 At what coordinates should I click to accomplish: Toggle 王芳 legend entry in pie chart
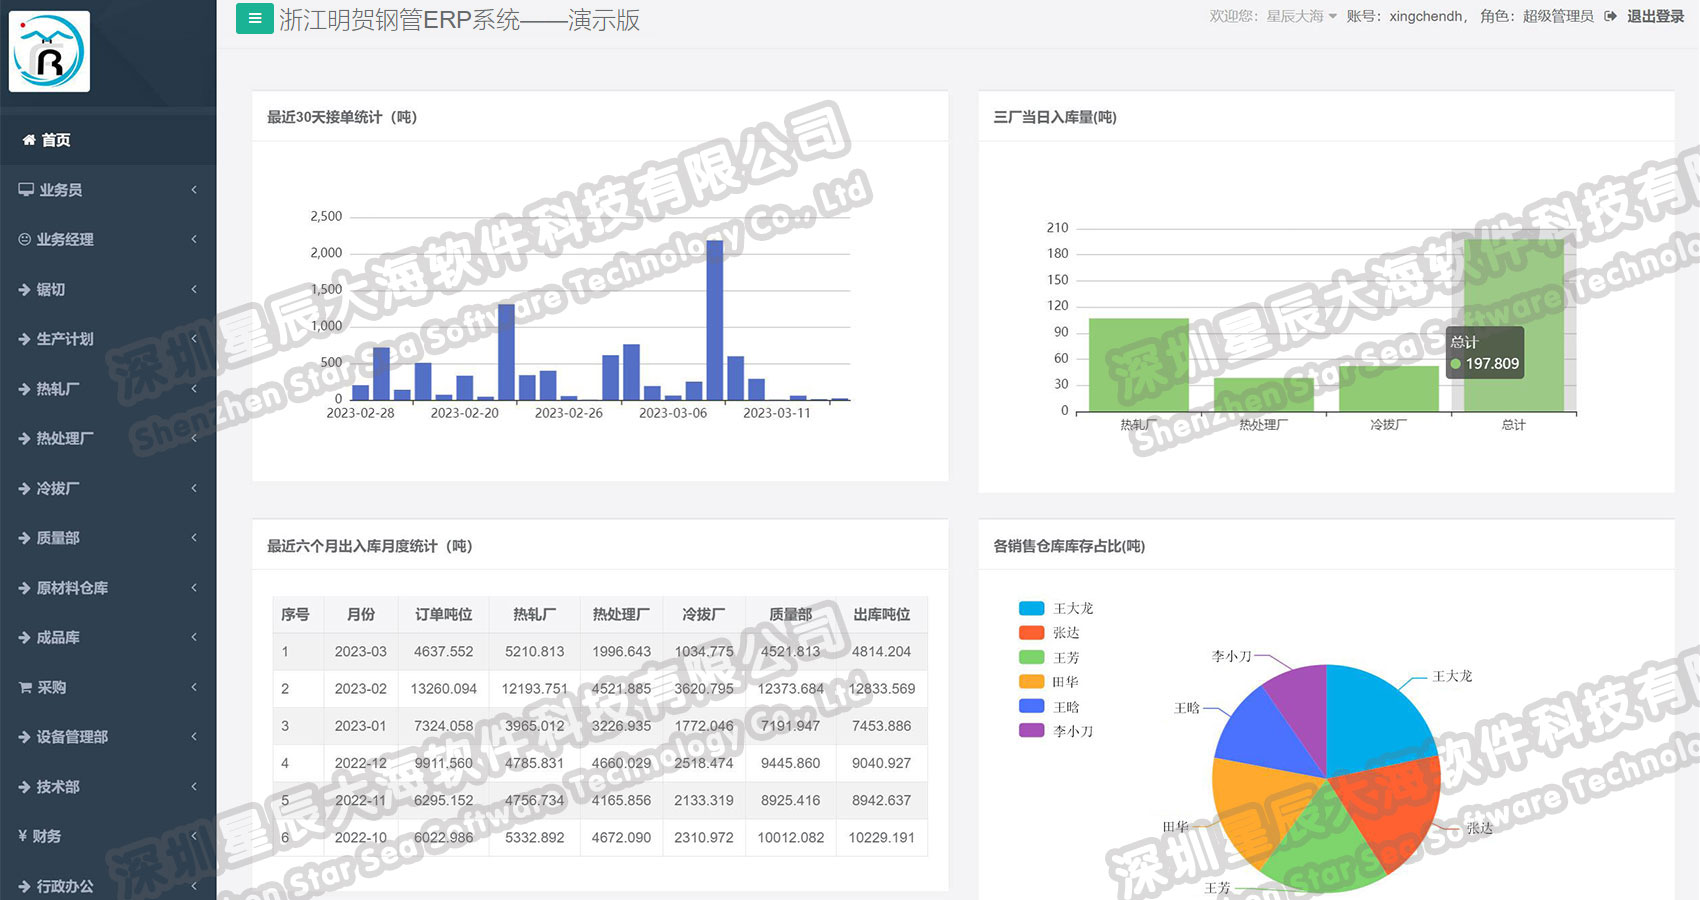tap(1049, 657)
